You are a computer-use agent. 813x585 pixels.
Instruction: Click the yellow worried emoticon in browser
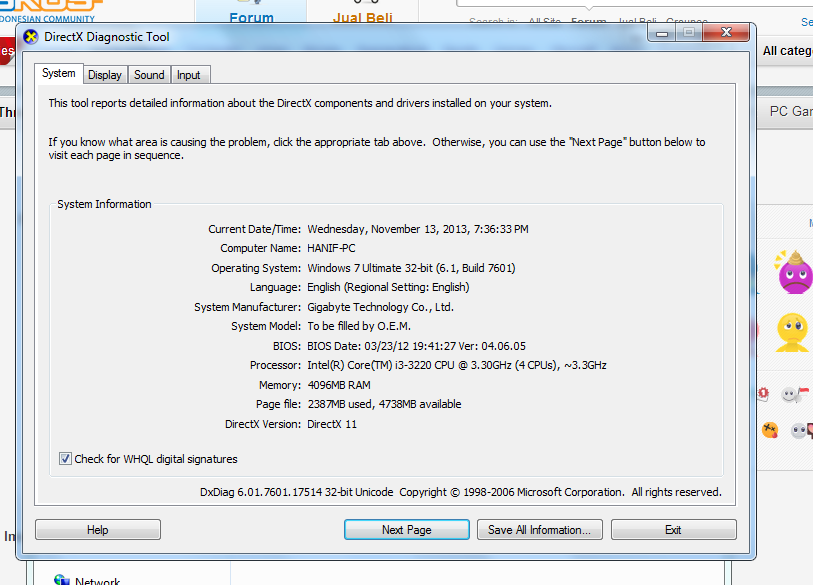point(792,332)
